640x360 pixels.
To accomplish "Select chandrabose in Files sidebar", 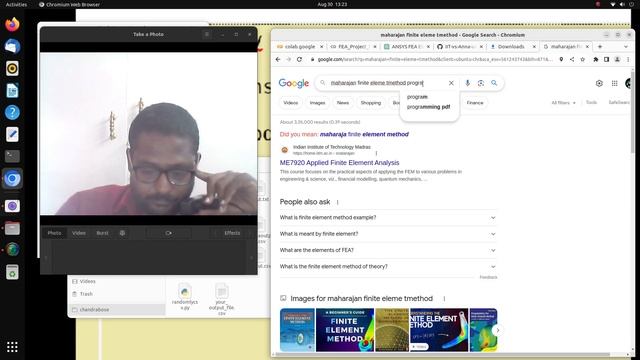I will (117, 310).
